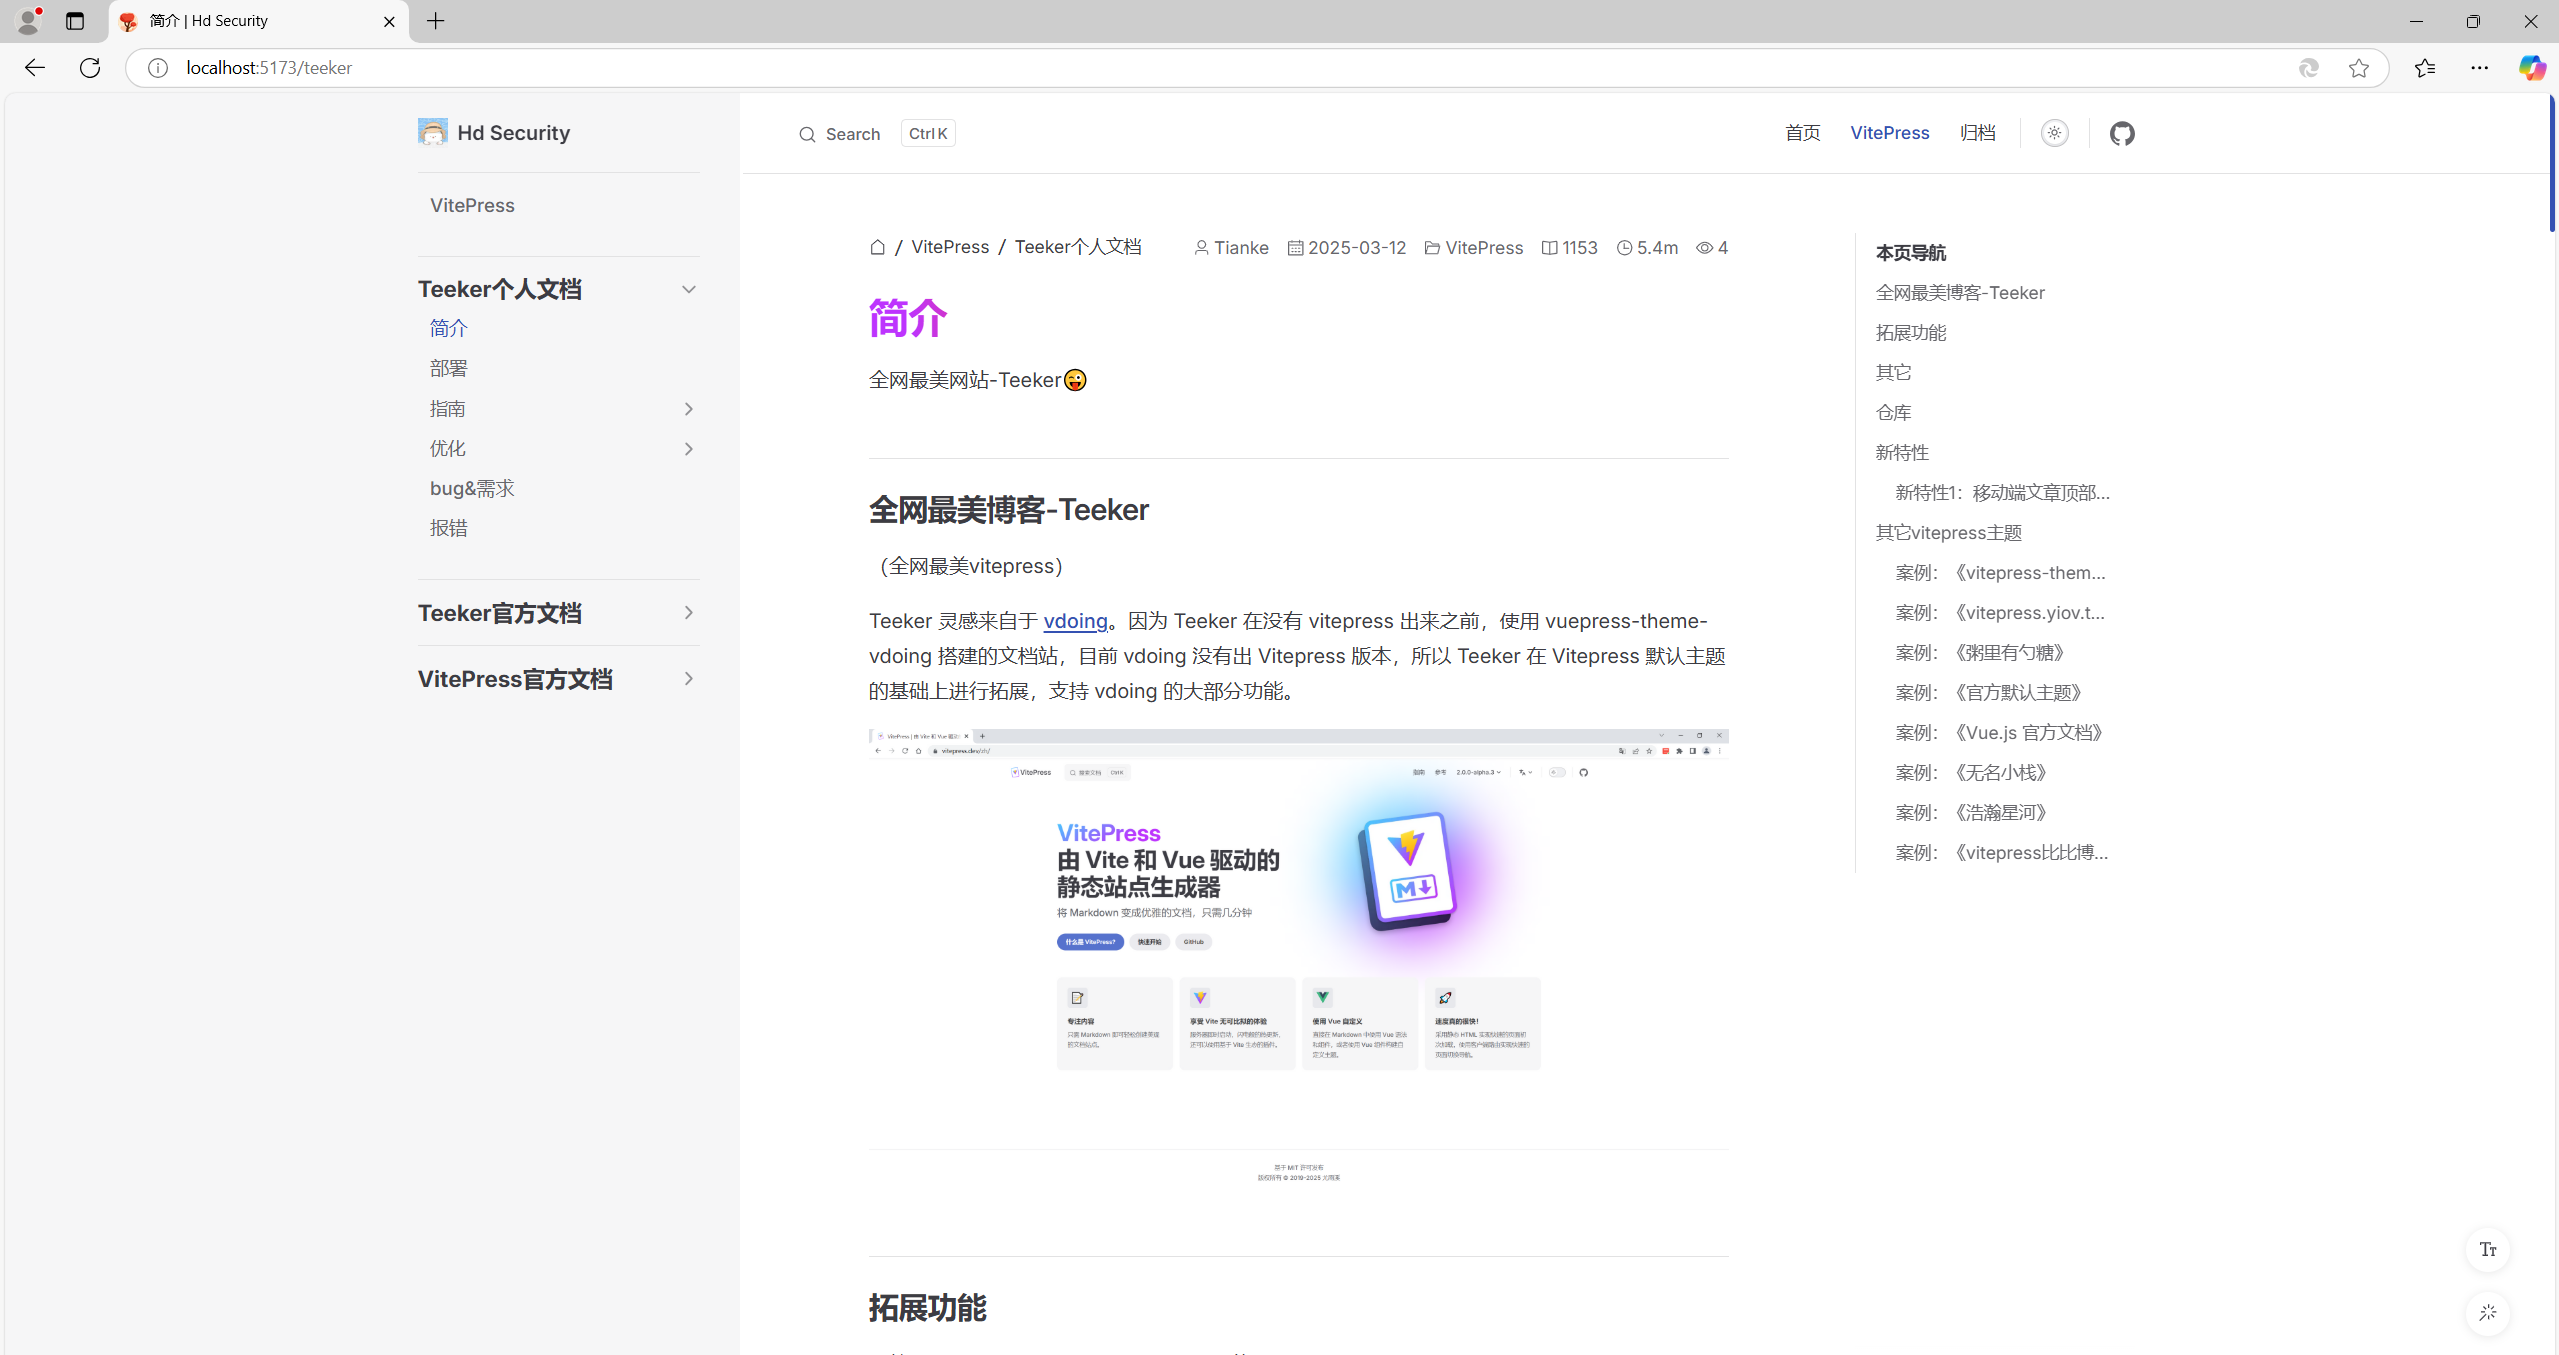Open a new browser tab
This screenshot has width=2559, height=1355.
pyautogui.click(x=436, y=21)
